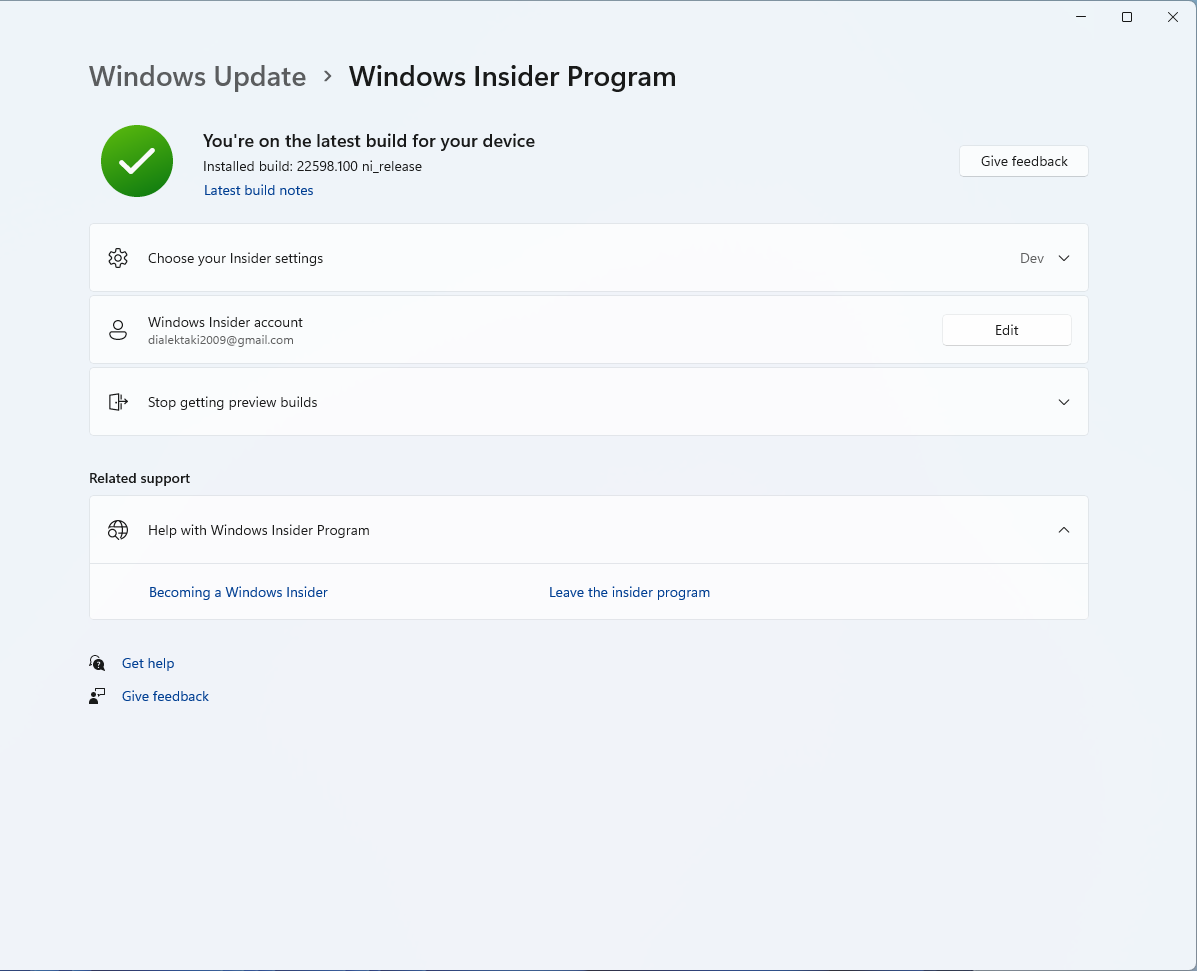Click the exit-door icon on Stop getting preview builds
Screen dimensions: 1197x971
pos(118,401)
